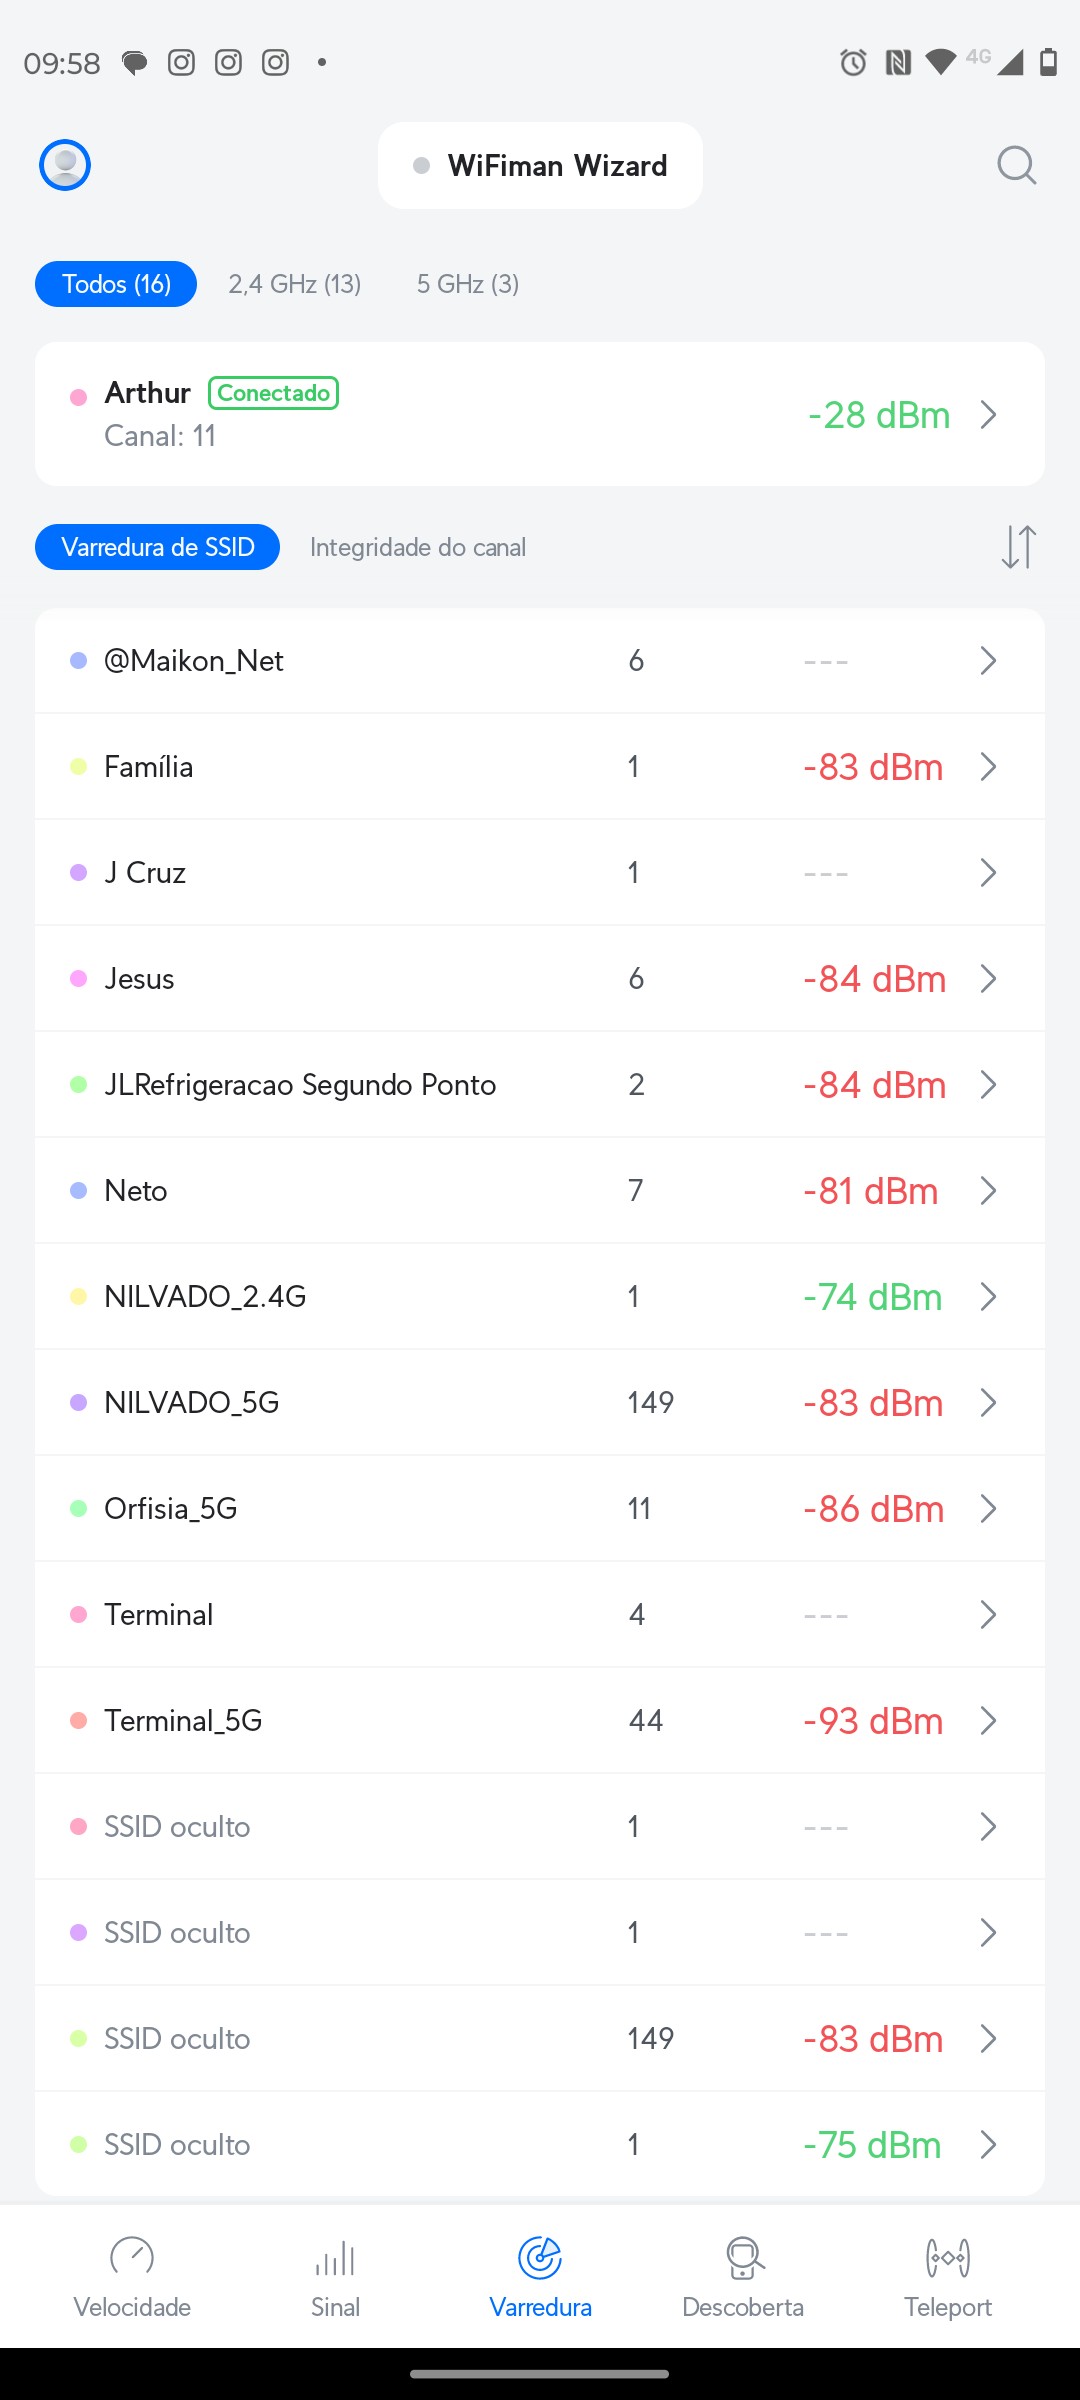
Task: Expand the Terminal_5G row chevron
Action: click(x=988, y=1721)
